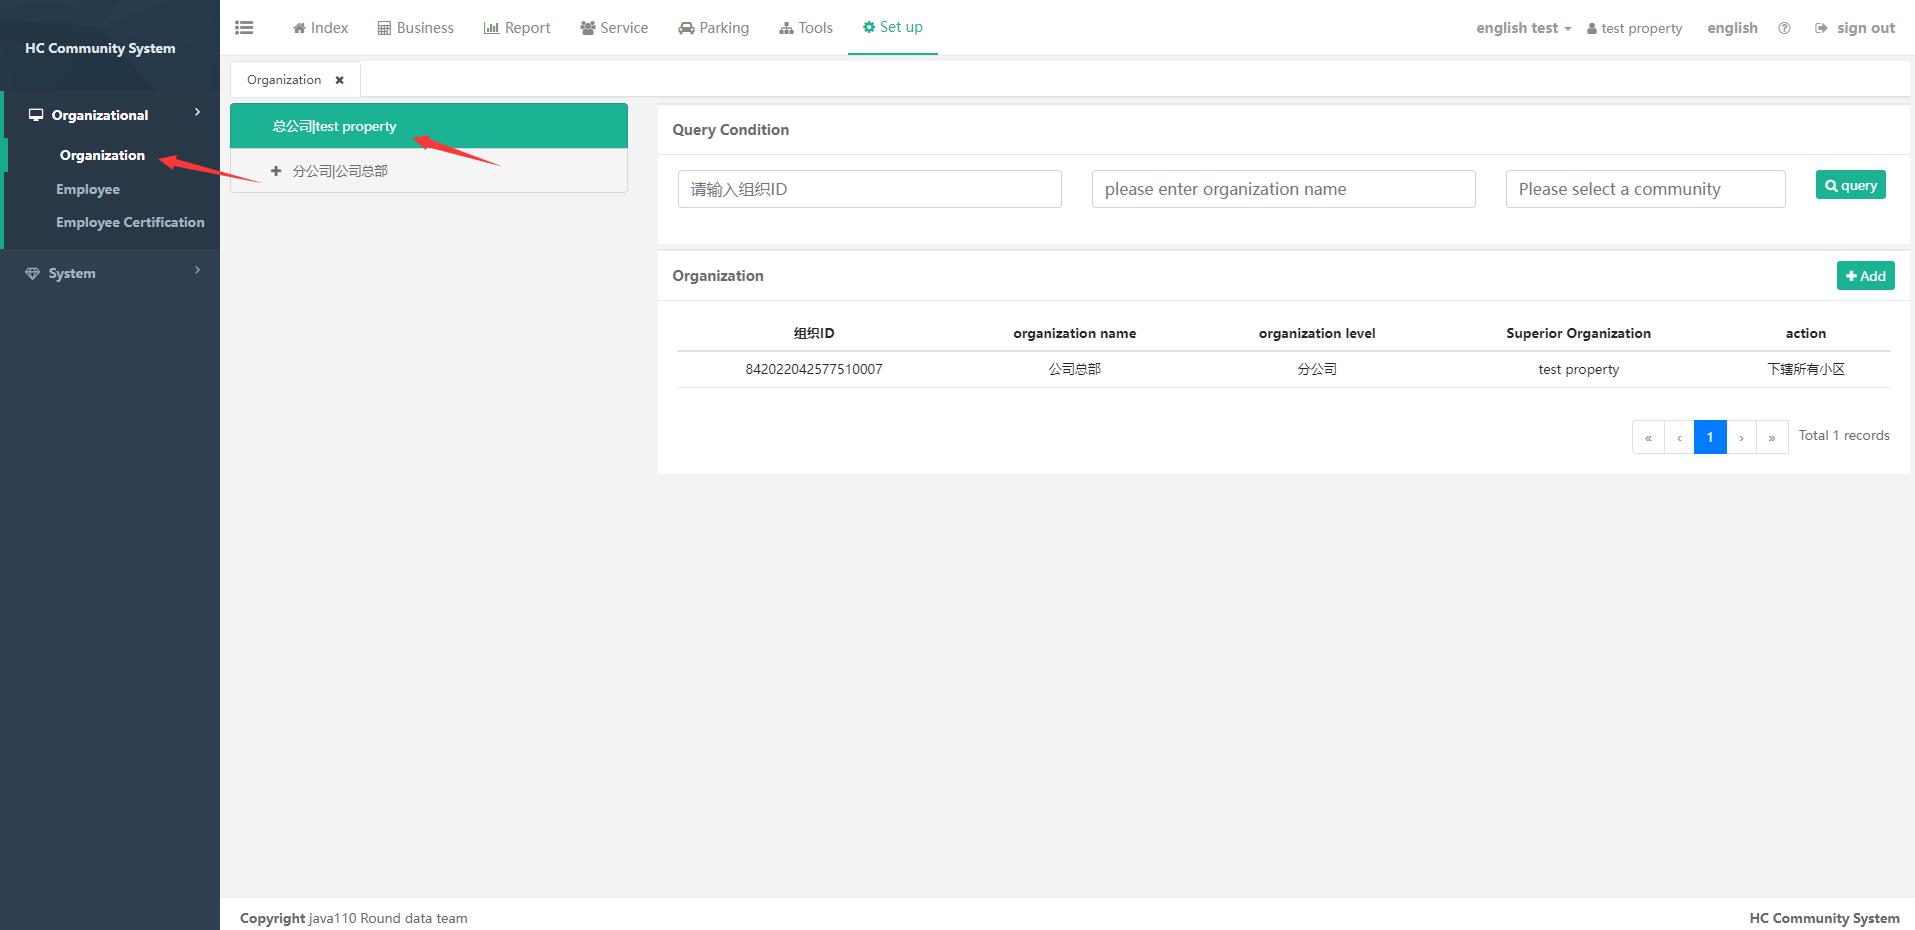
Task: Go to the Service menu
Action: coord(614,28)
